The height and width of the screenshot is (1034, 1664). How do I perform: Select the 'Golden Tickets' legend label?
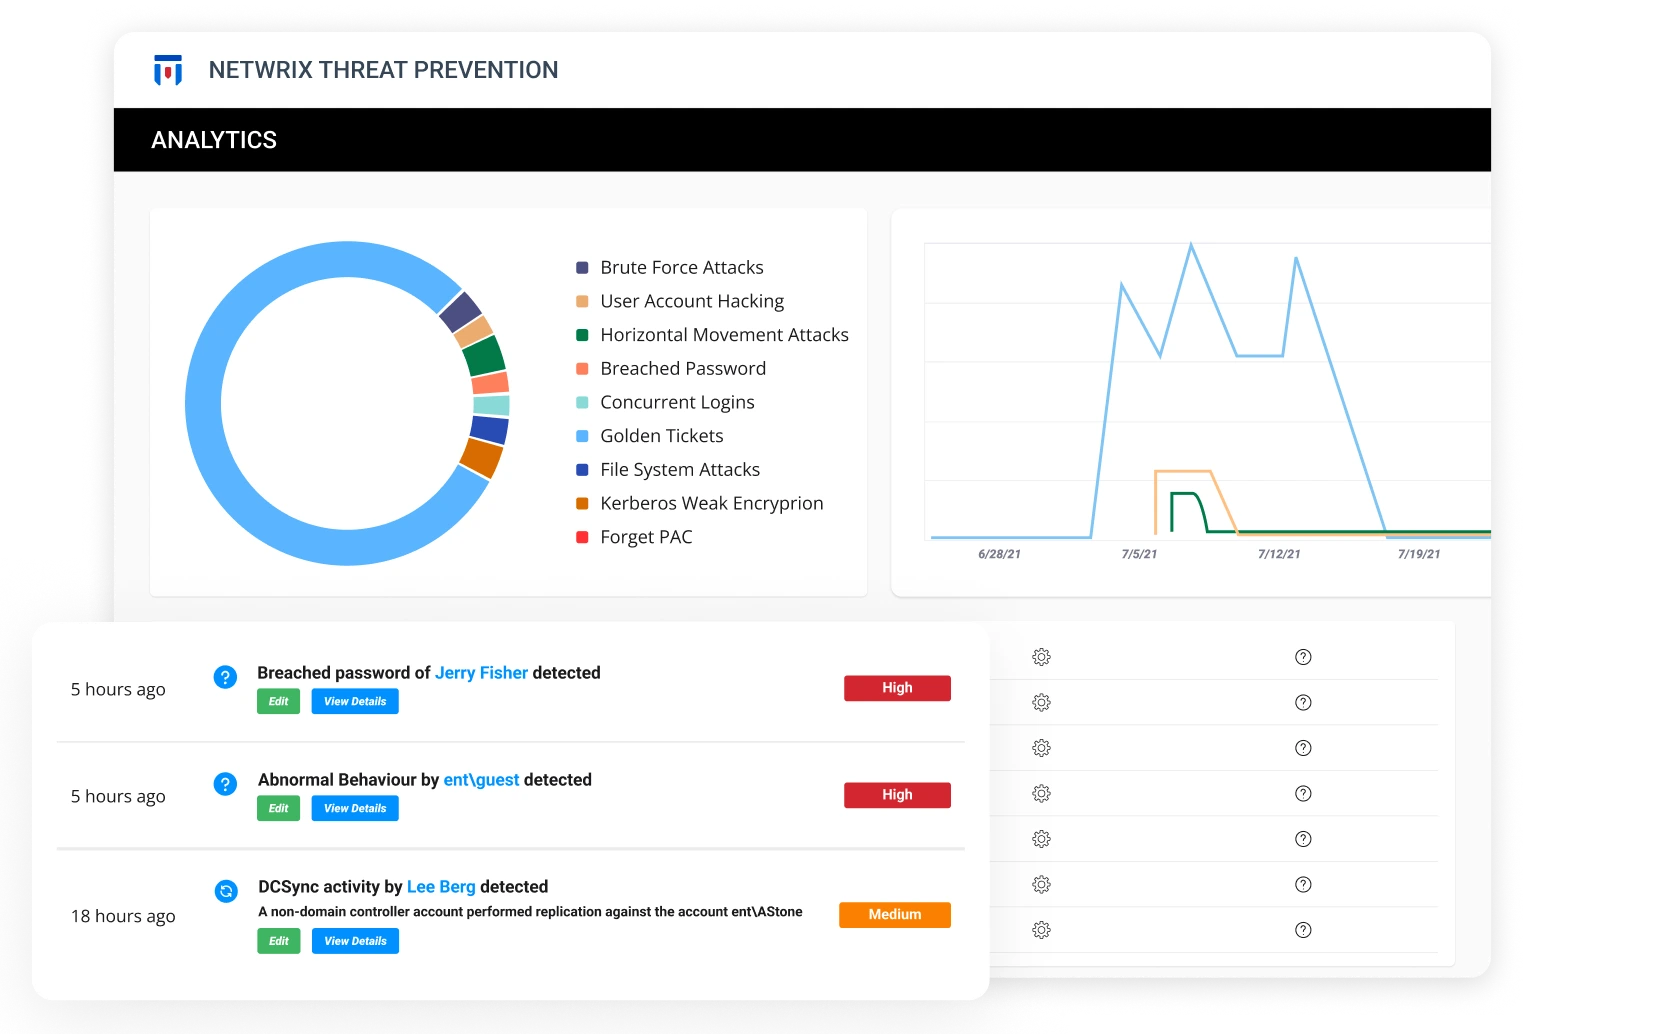click(662, 436)
